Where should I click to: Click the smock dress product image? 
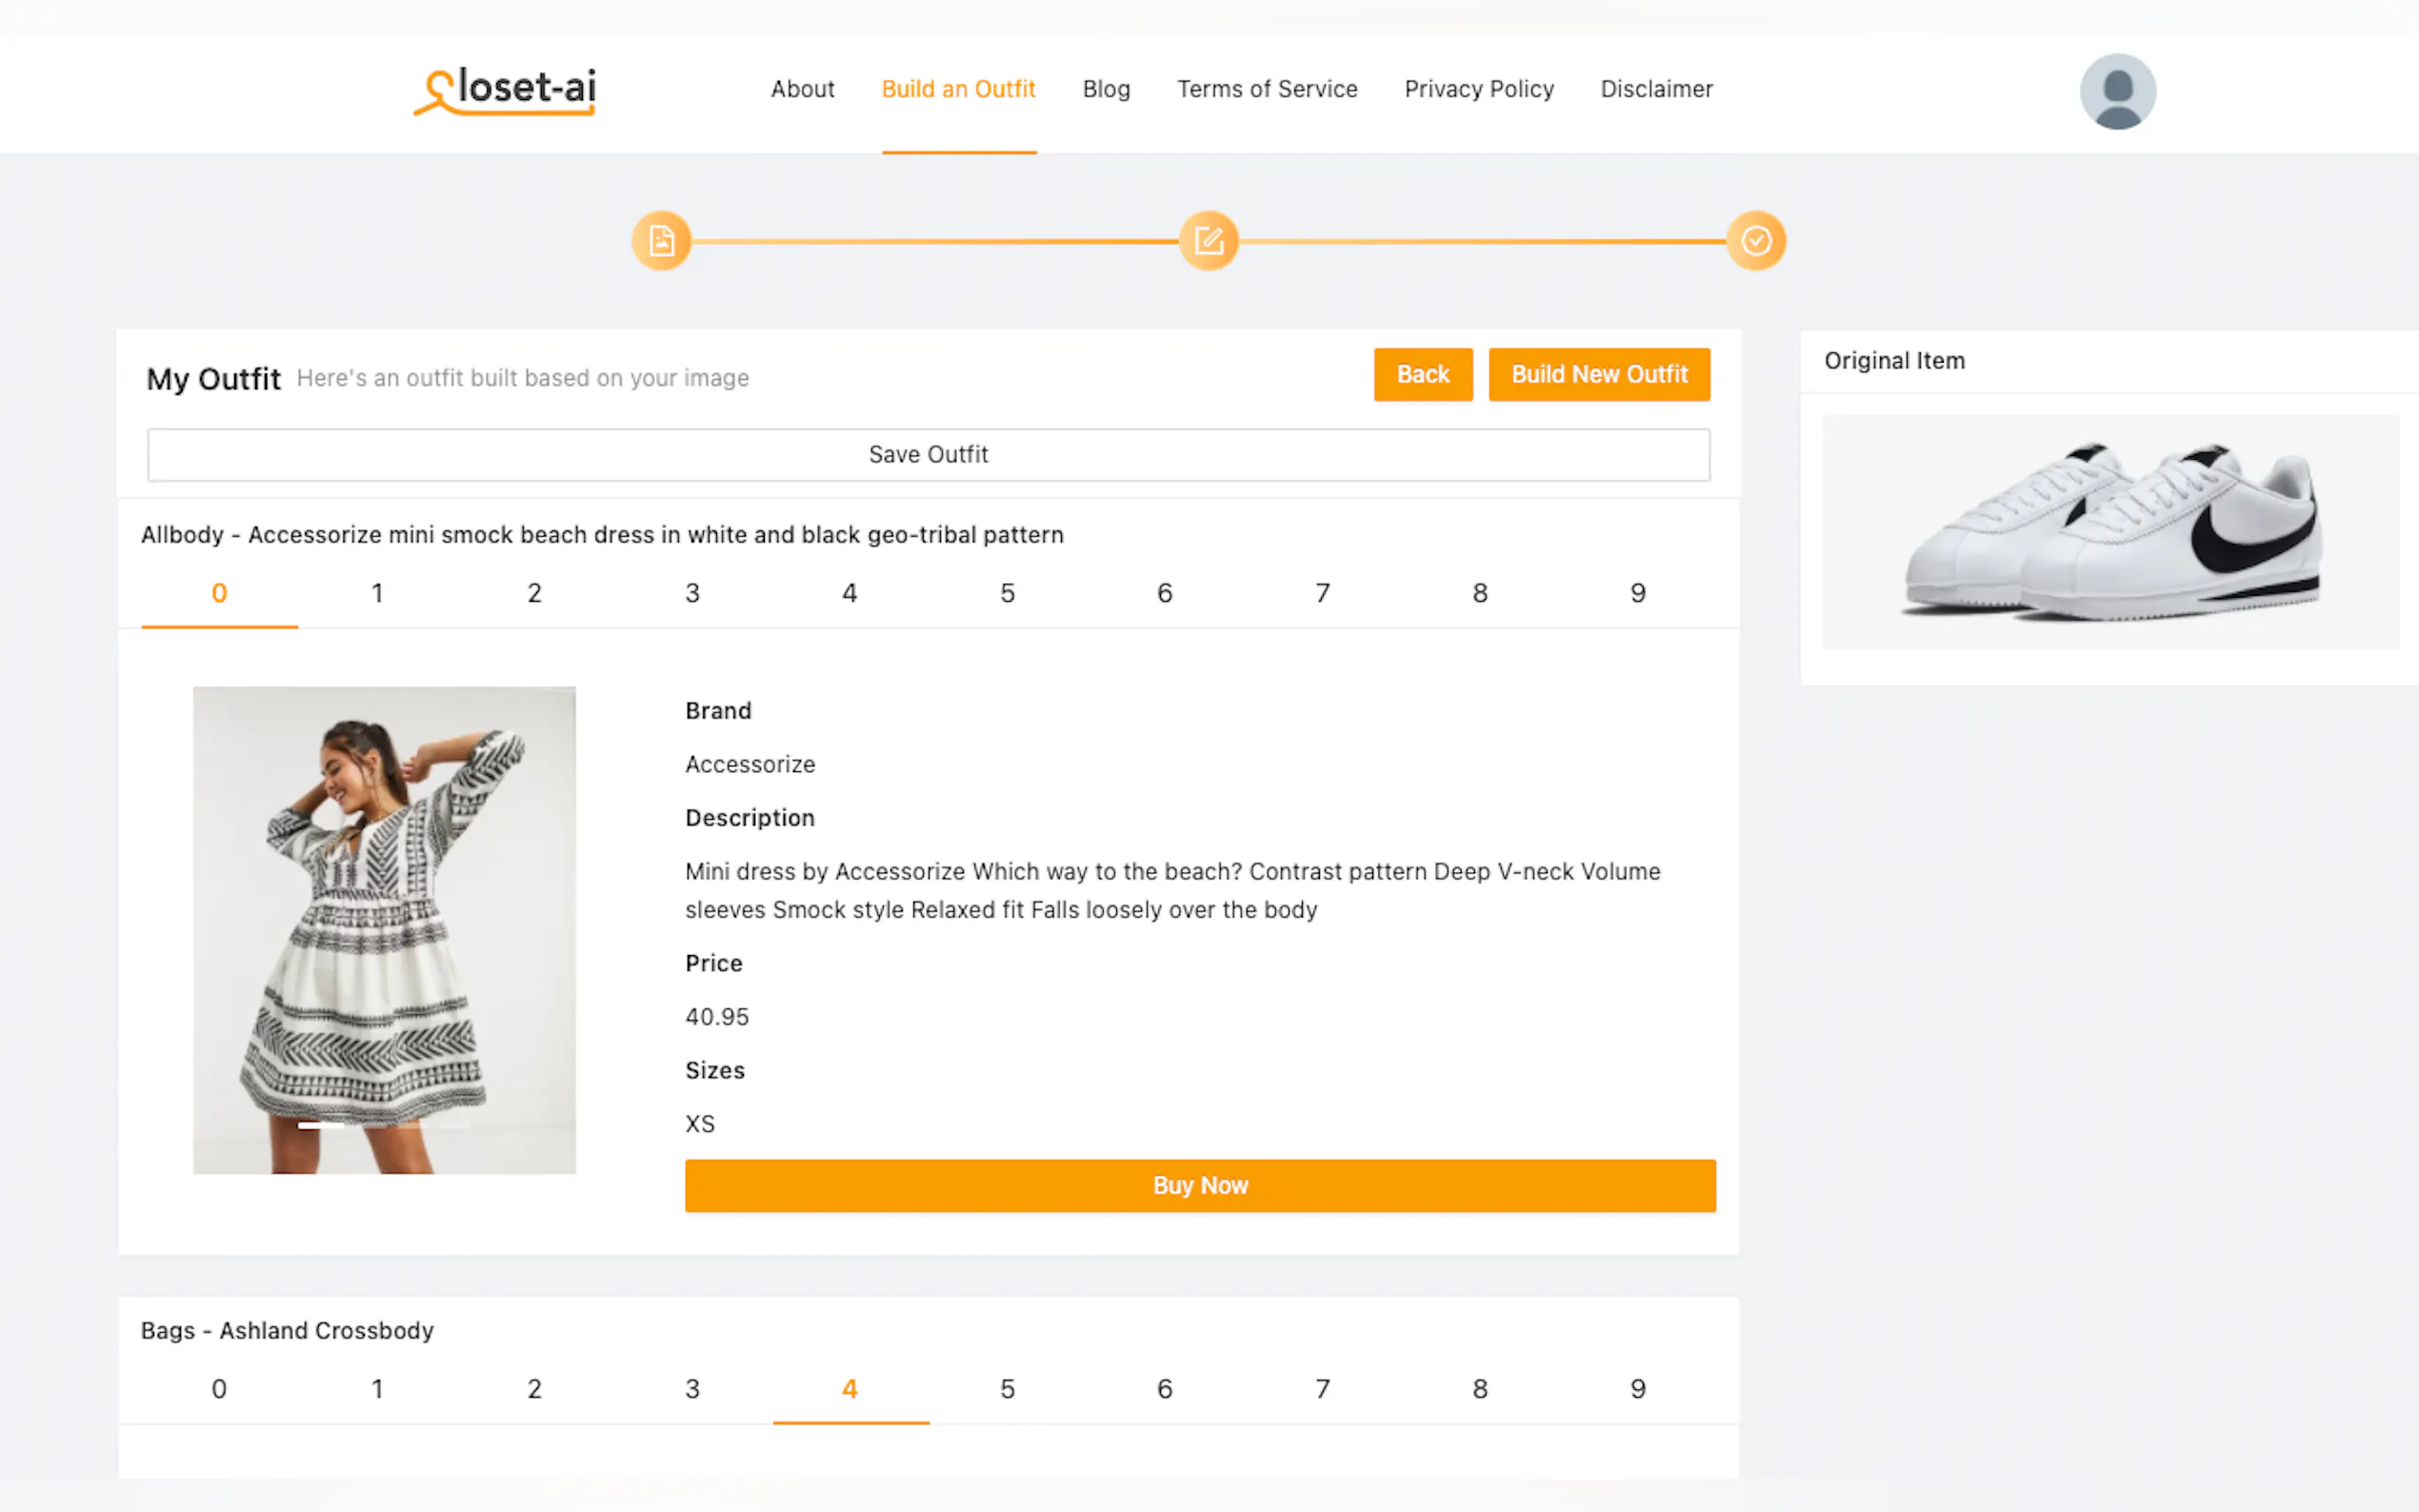[384, 929]
